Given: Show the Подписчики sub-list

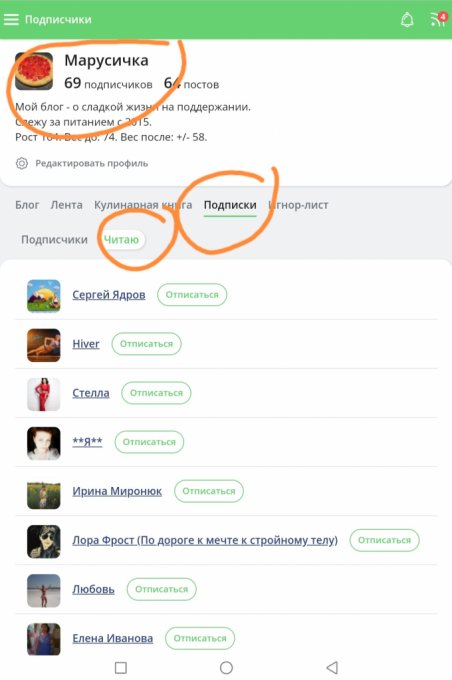Looking at the screenshot, I should tap(54, 239).
